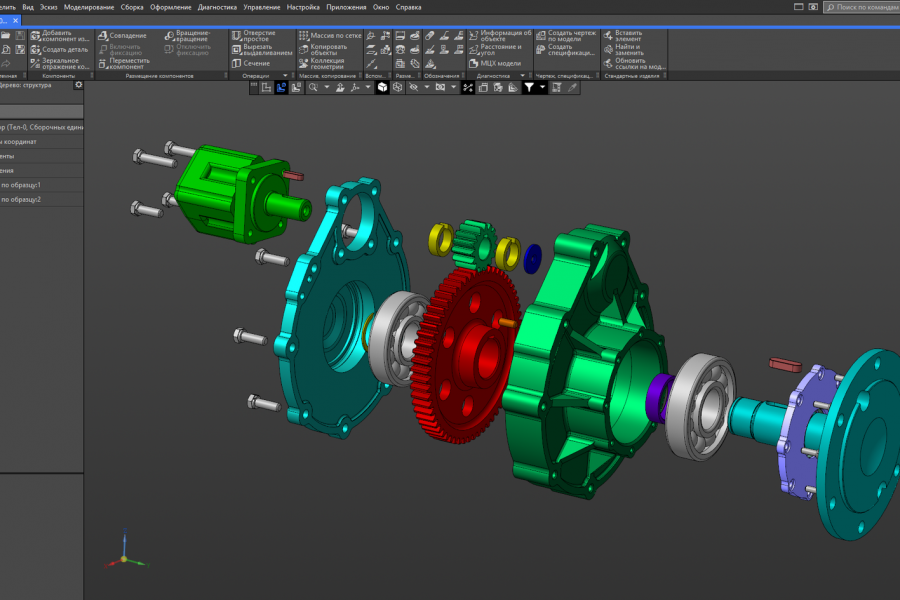
Task: Open the Управление menu
Action: (x=262, y=7)
